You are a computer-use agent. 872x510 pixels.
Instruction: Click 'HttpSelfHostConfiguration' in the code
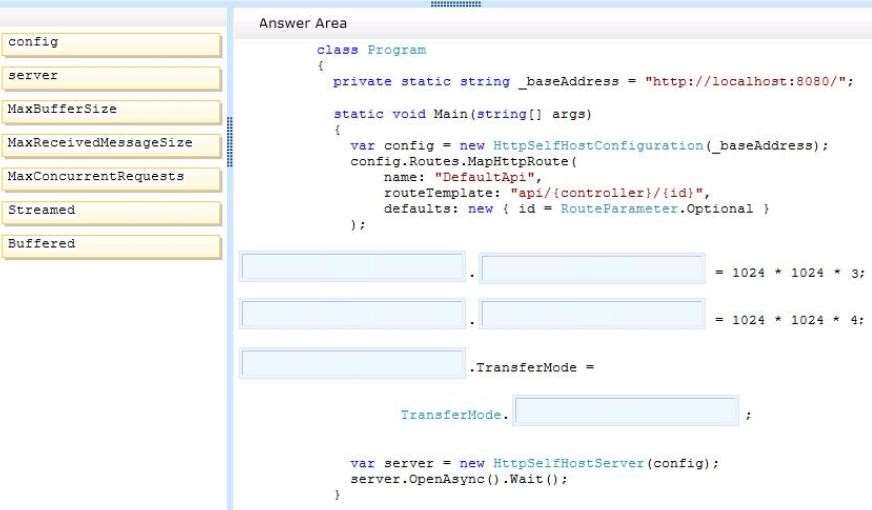tap(598, 146)
